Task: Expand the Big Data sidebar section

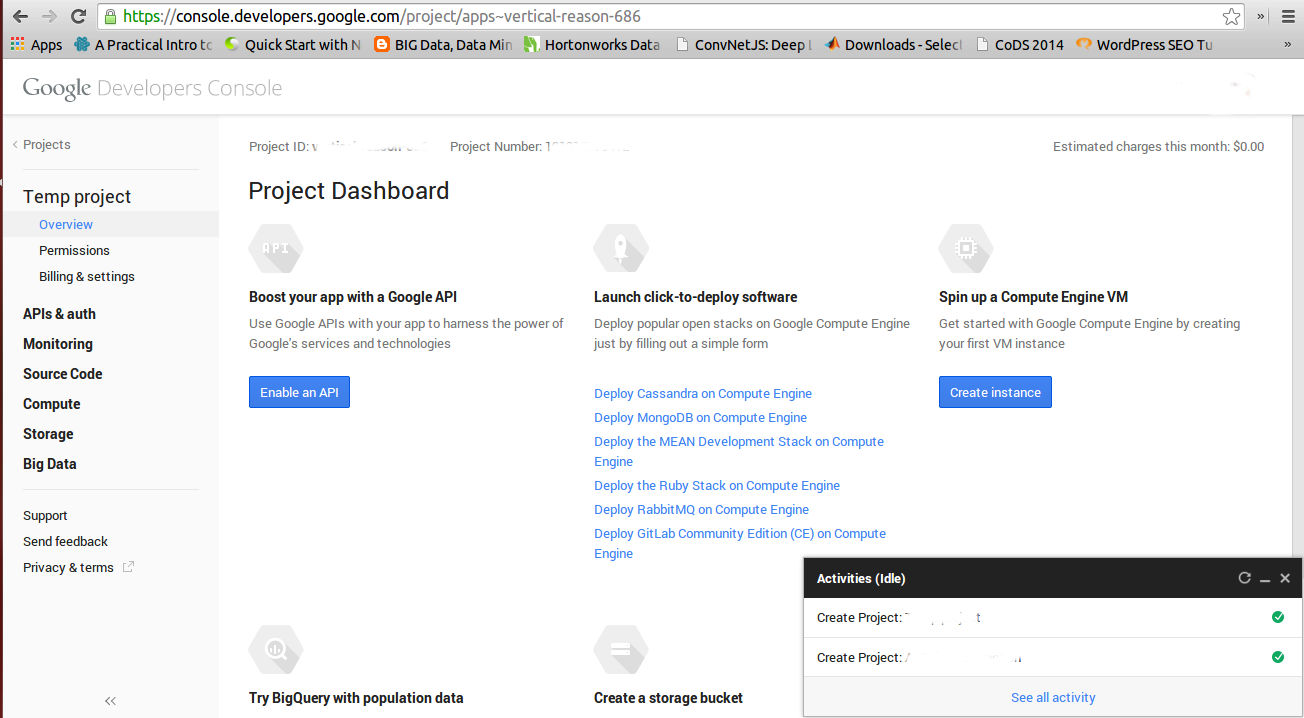Action: point(50,464)
